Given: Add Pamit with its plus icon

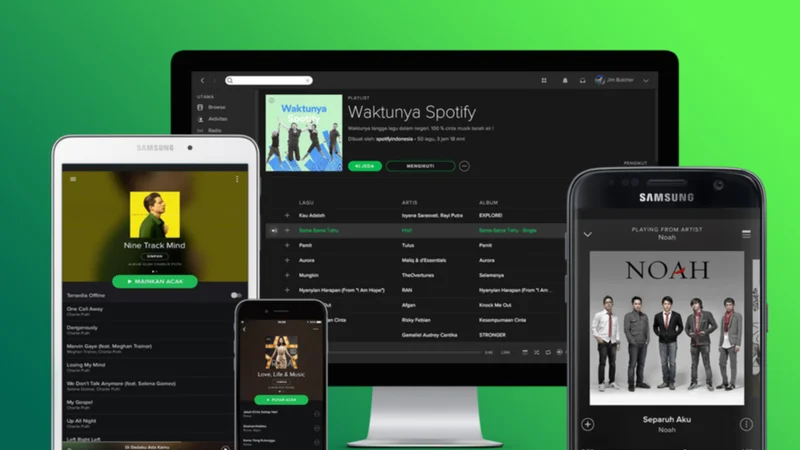Looking at the screenshot, I should coord(287,245).
